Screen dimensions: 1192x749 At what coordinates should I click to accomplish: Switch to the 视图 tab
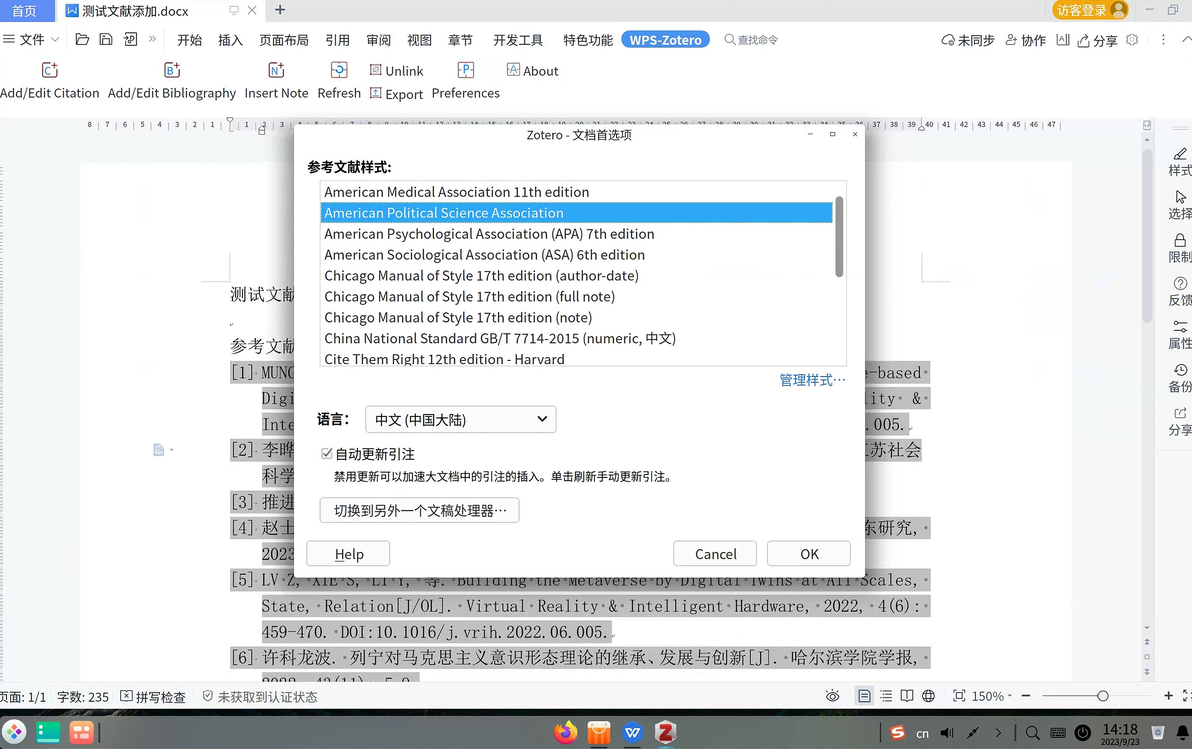pos(419,40)
